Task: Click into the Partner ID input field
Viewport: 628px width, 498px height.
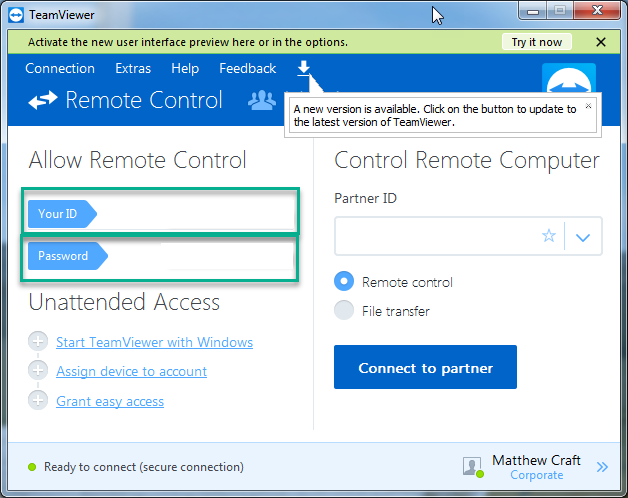Action: tap(437, 236)
